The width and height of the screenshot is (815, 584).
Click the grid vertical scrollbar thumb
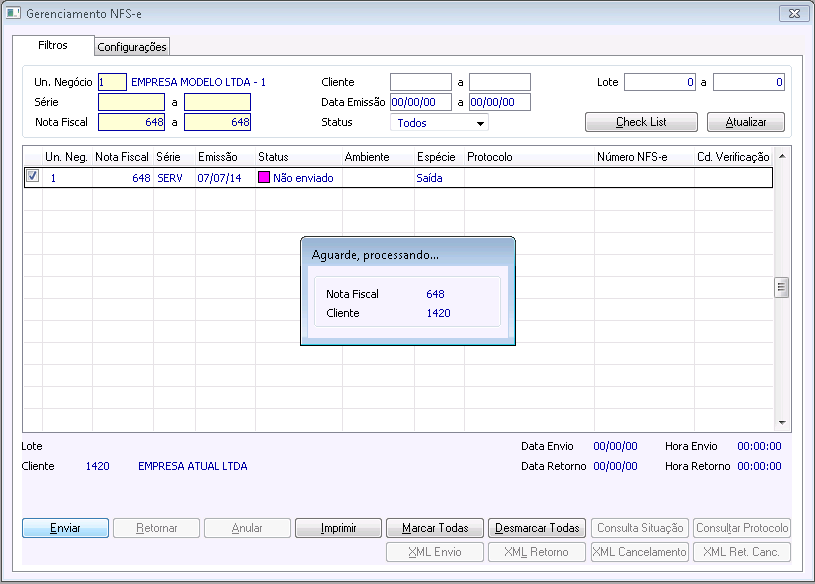(781, 287)
